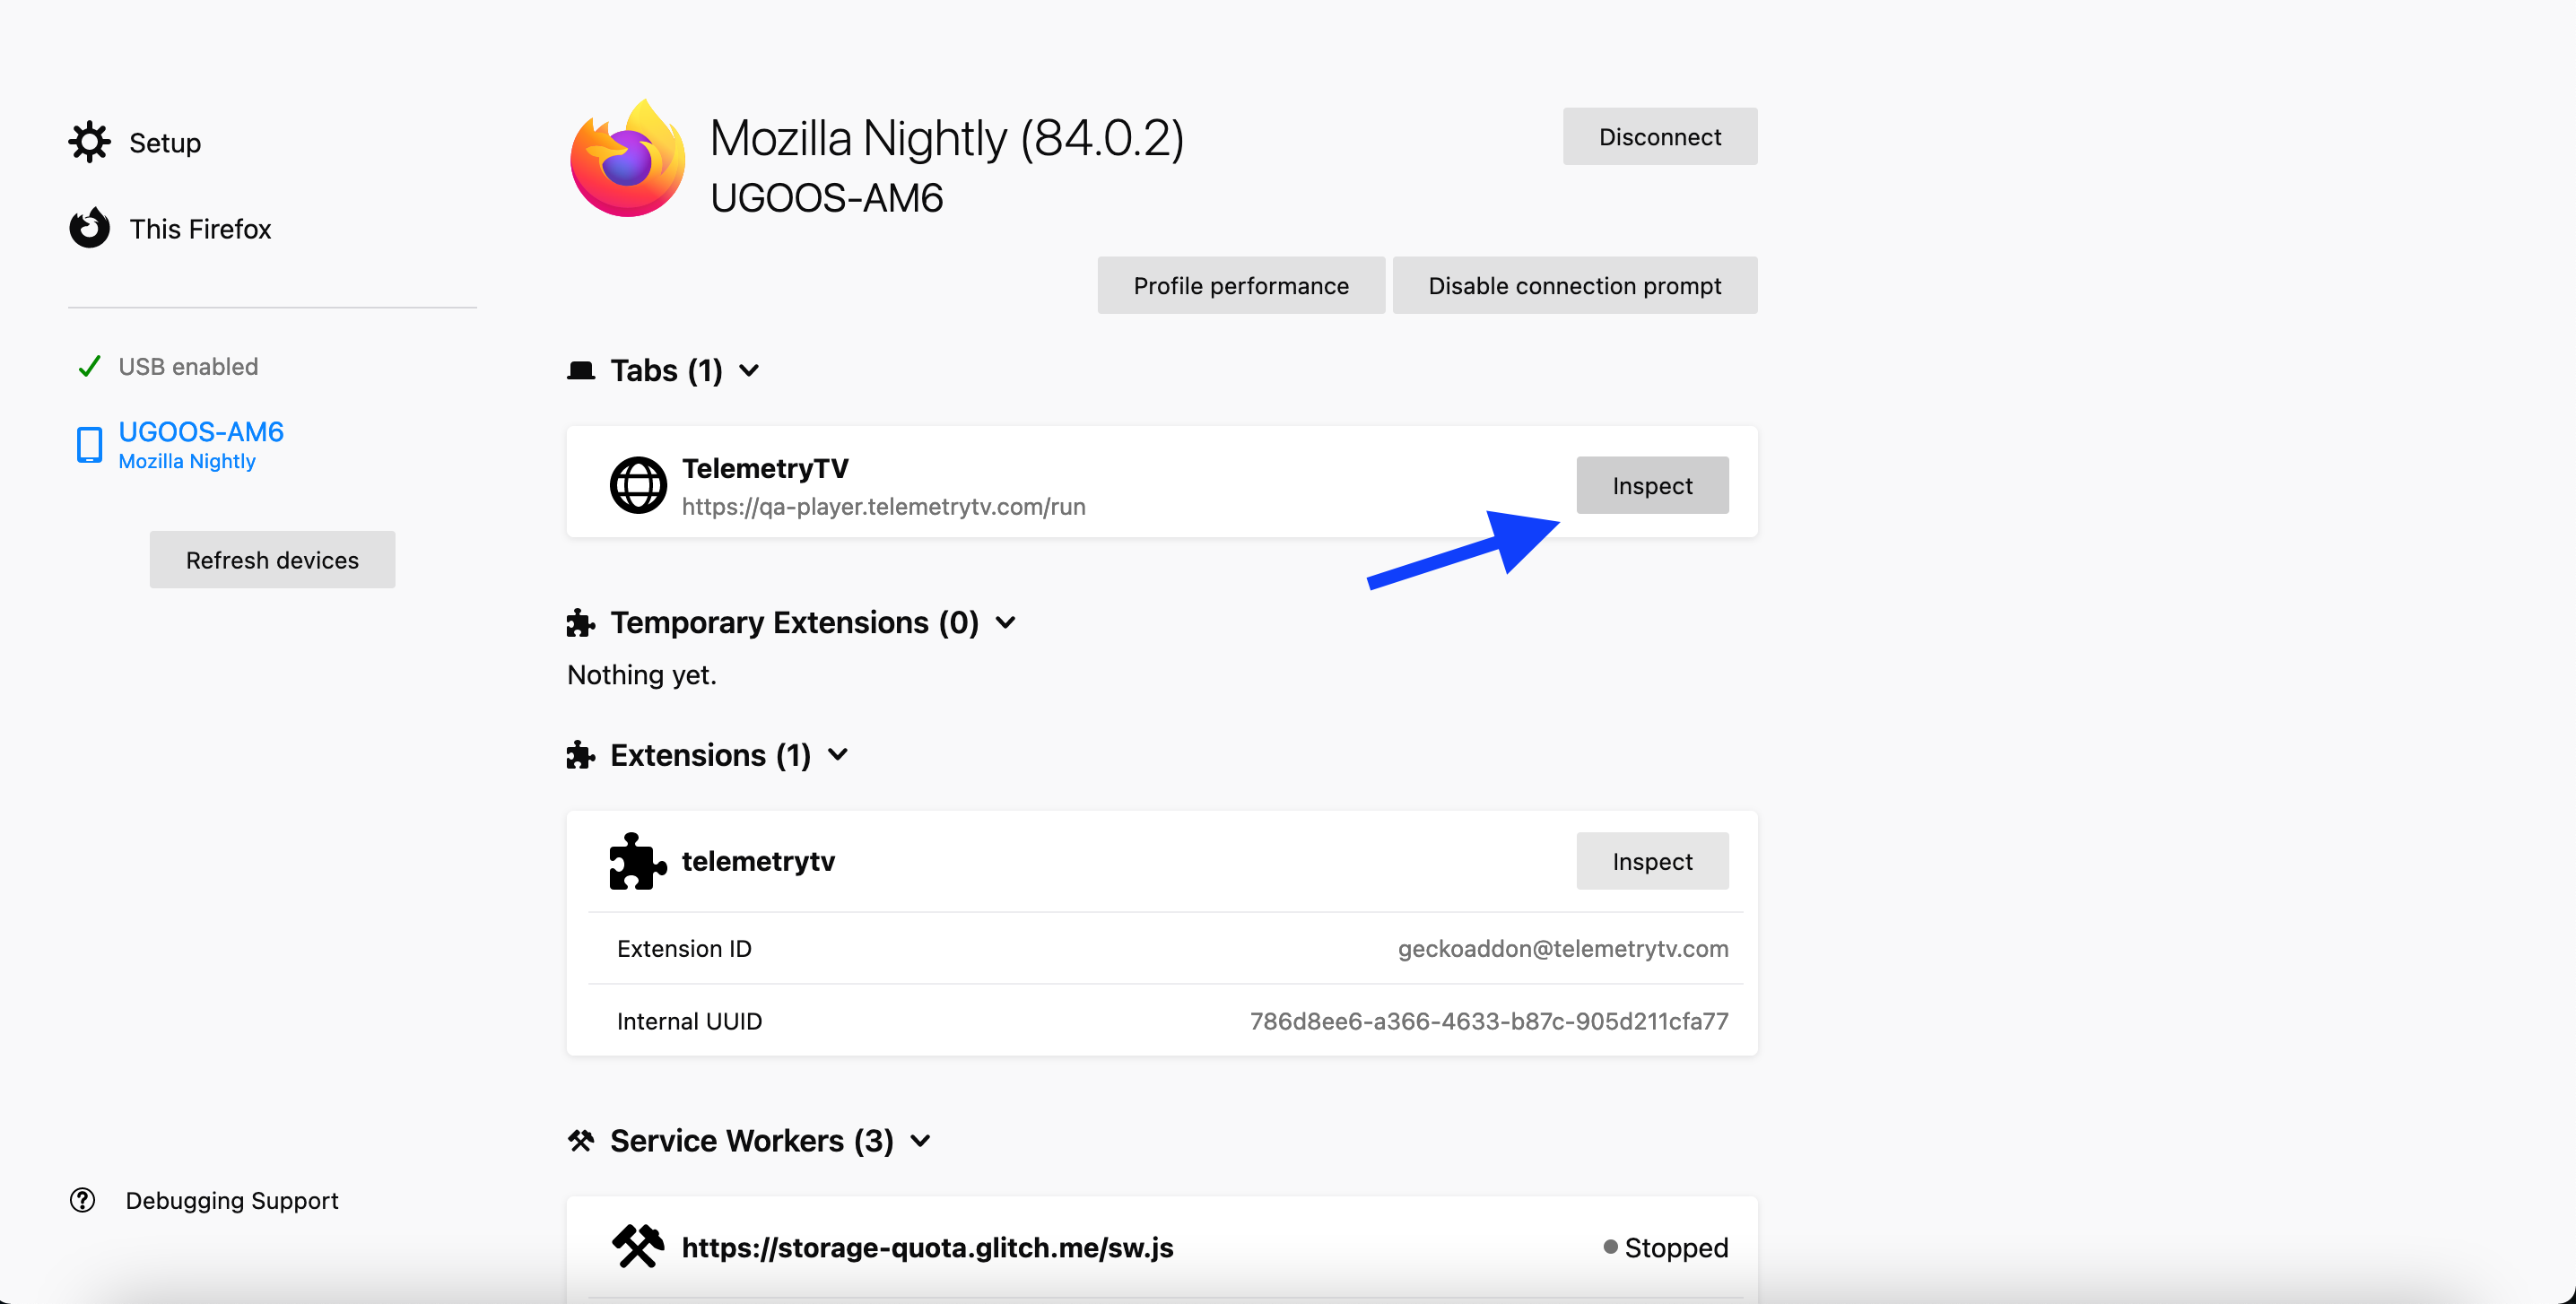
Task: Click the storage-quota service worker tools icon
Action: (637, 1247)
